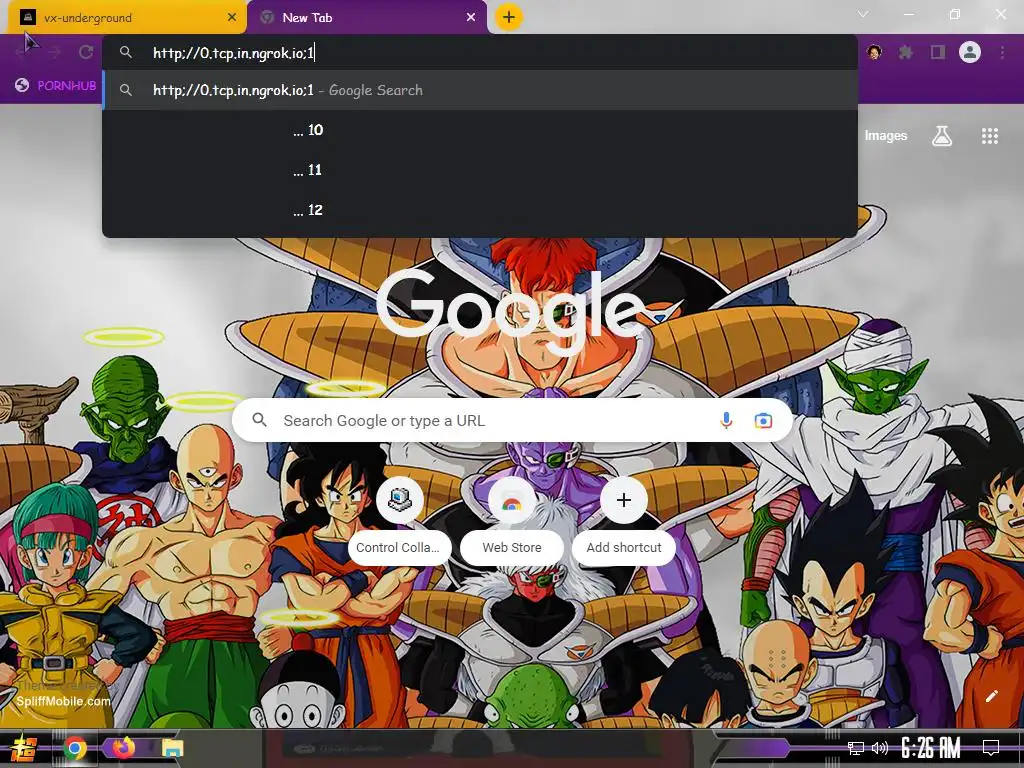This screenshot has height=768, width=1024.
Task: Open the Chrome profile avatar
Action: pos(970,52)
